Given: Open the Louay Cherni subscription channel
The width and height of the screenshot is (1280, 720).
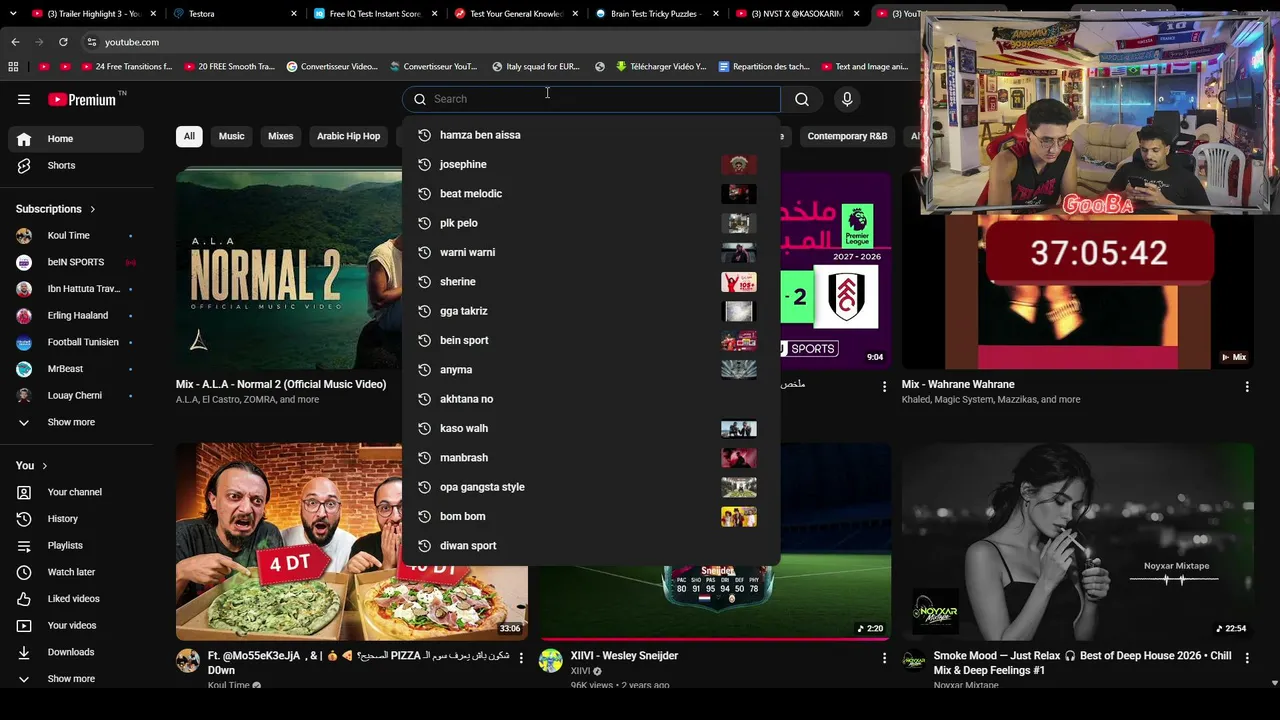Looking at the screenshot, I should [x=75, y=396].
